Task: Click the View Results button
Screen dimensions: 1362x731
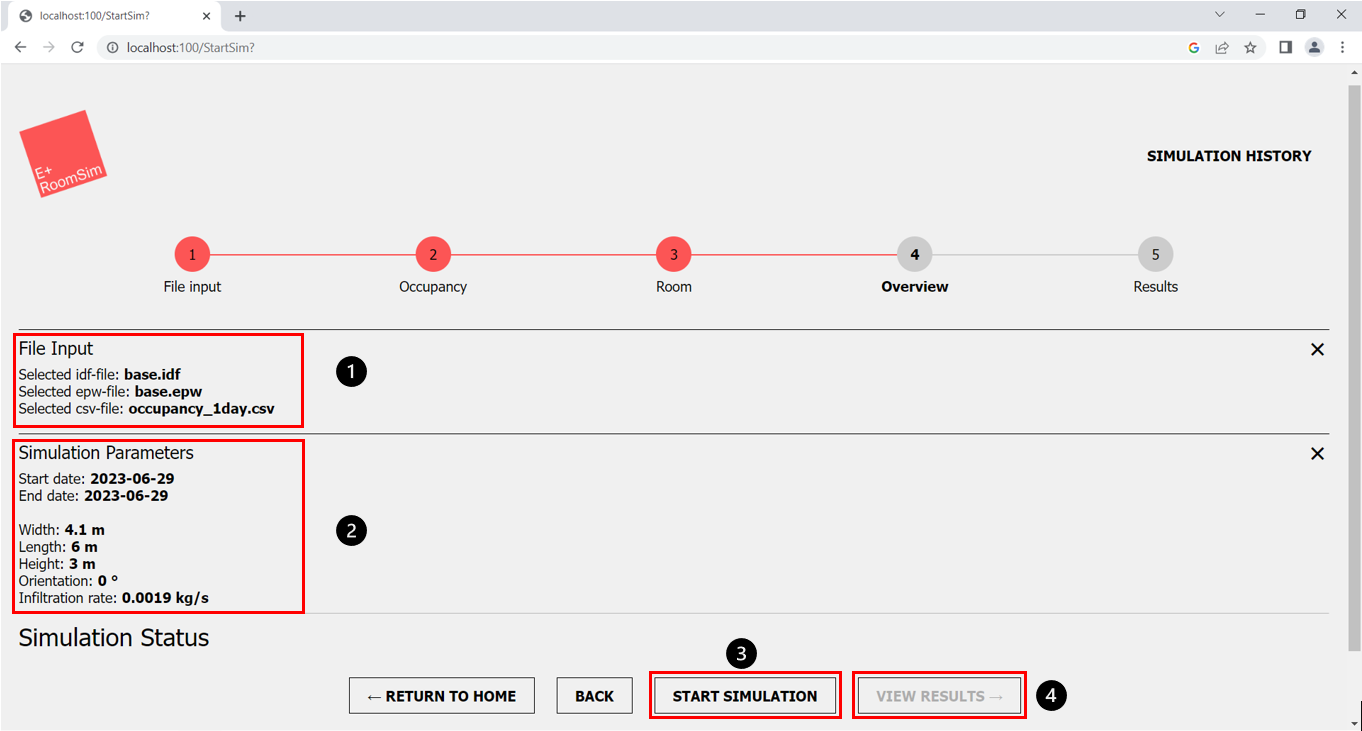Action: tap(939, 696)
